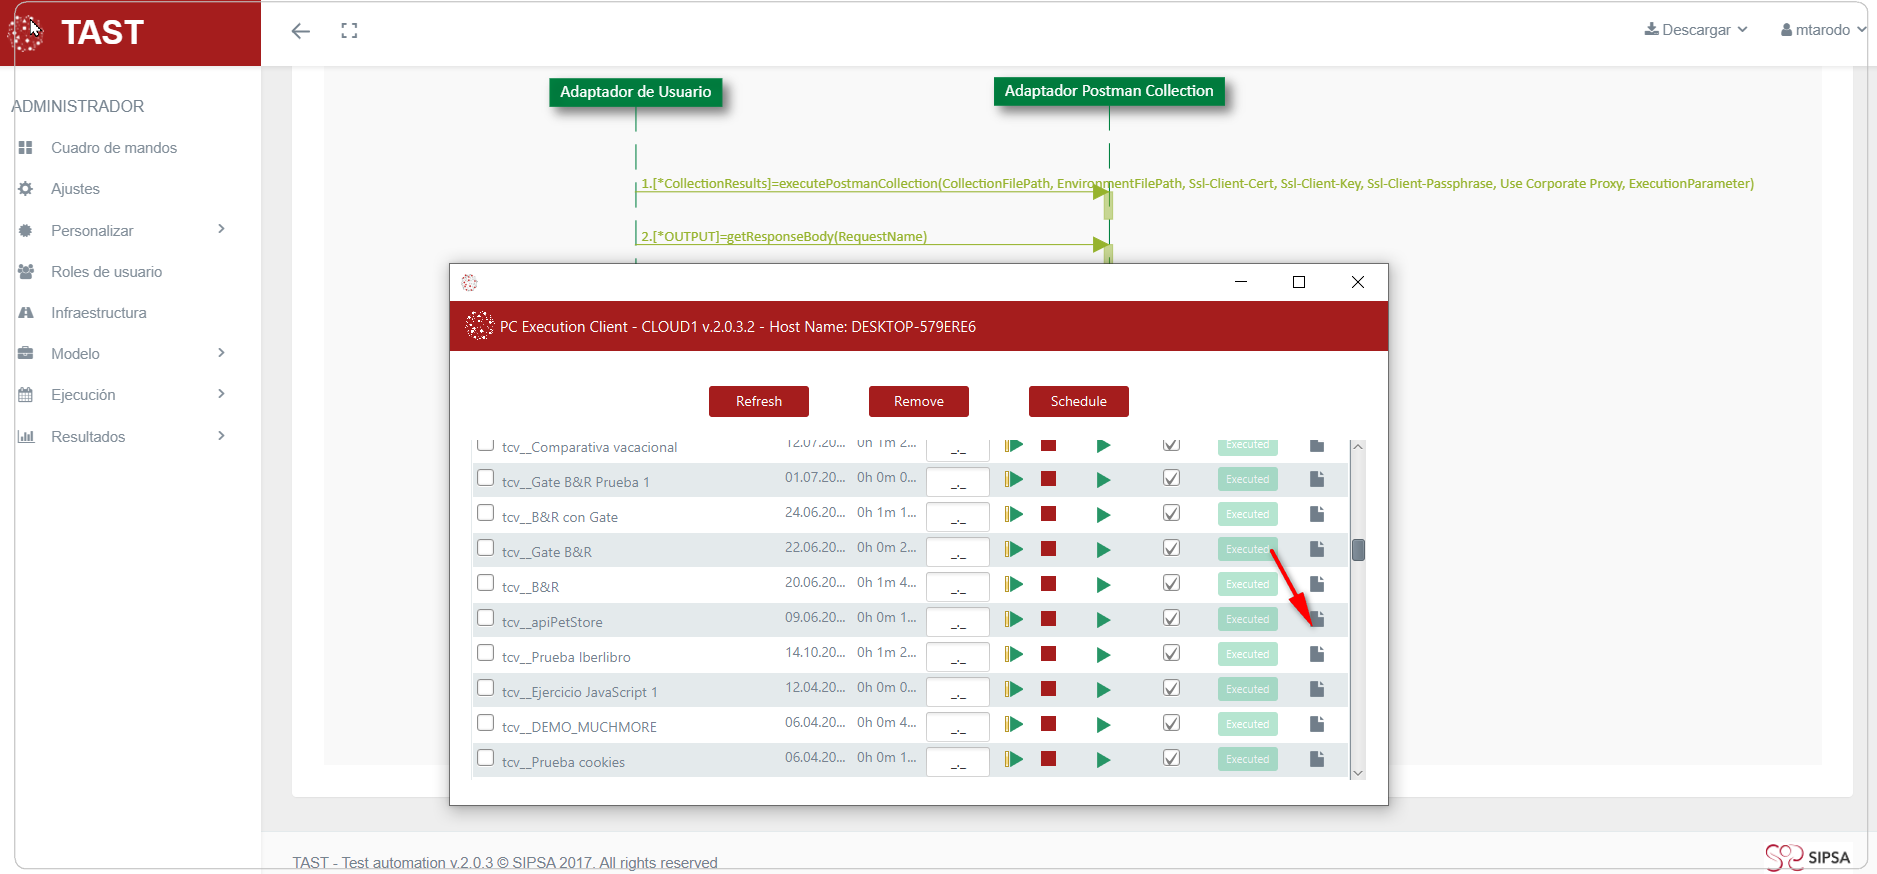
Task: Go to Infraestructura menu item
Action: click(x=98, y=313)
